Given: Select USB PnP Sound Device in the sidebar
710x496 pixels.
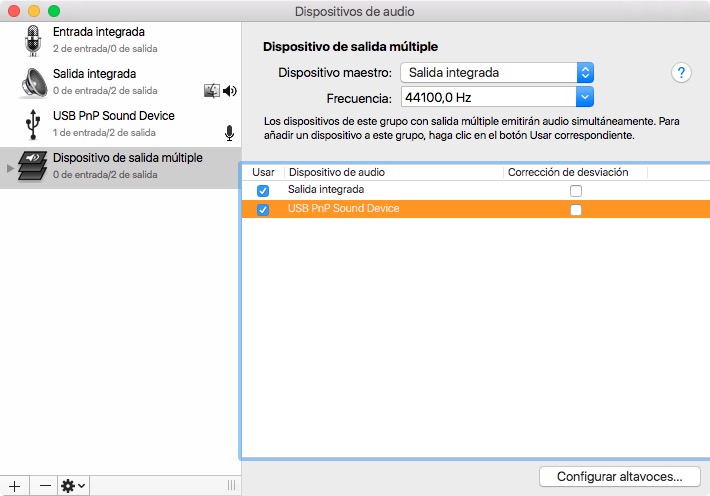Looking at the screenshot, I should [x=120, y=124].
